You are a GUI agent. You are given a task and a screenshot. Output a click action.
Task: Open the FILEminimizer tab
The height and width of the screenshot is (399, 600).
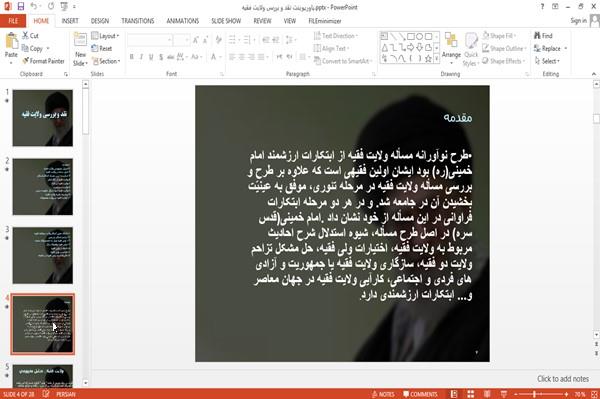[x=325, y=21]
